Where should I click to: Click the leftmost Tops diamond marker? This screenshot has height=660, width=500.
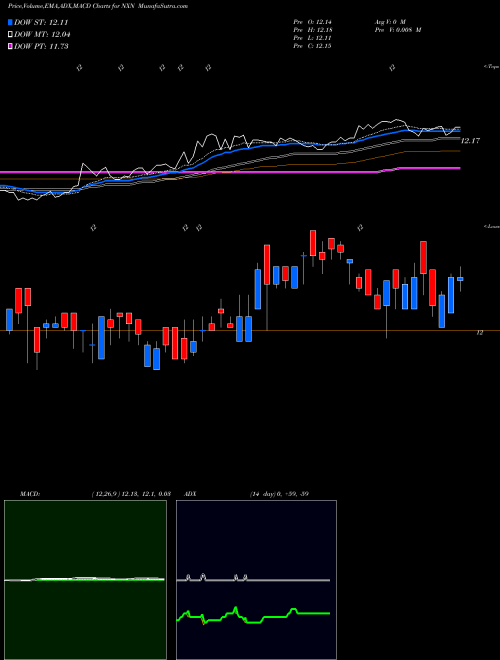79,67
